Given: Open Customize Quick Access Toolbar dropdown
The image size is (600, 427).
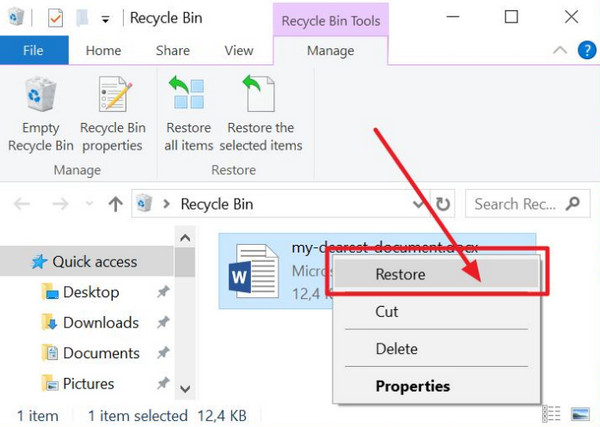Looking at the screenshot, I should click(105, 19).
